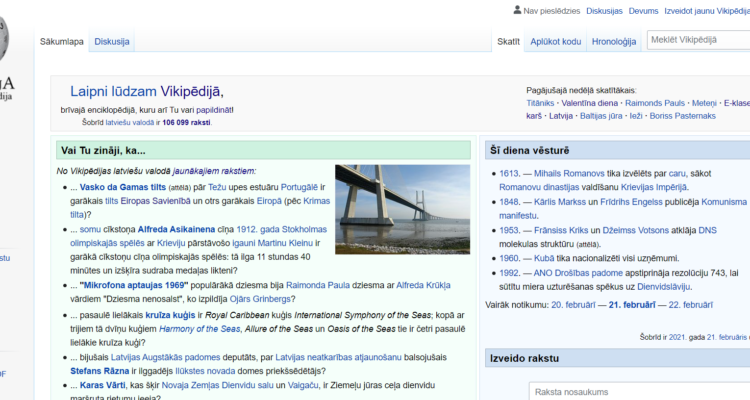Open the bold 21. februārī link
The height and width of the screenshot is (400, 750).
632,305
